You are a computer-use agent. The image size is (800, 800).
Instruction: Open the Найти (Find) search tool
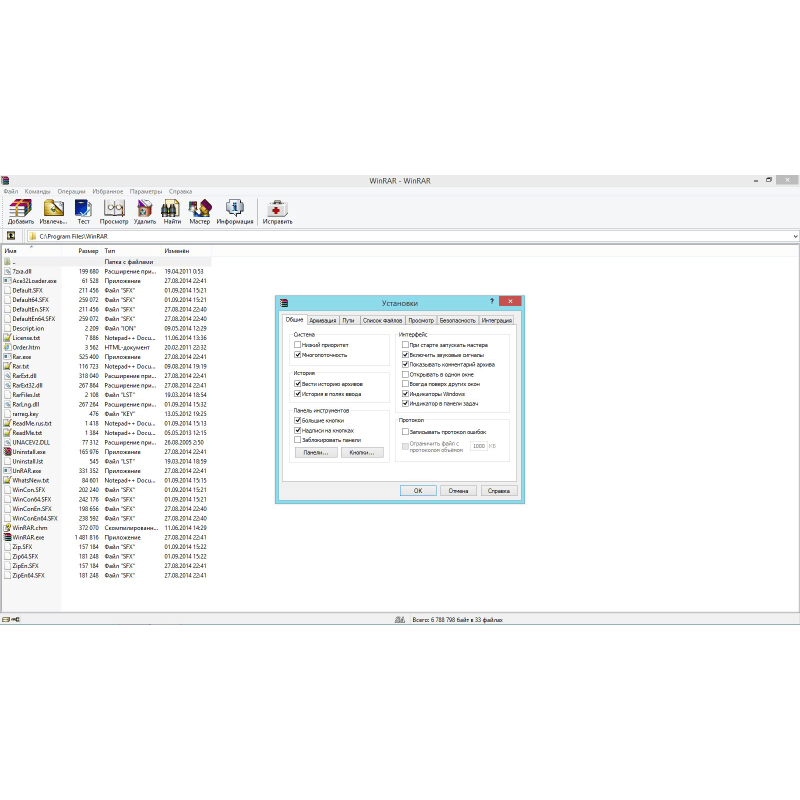click(169, 208)
